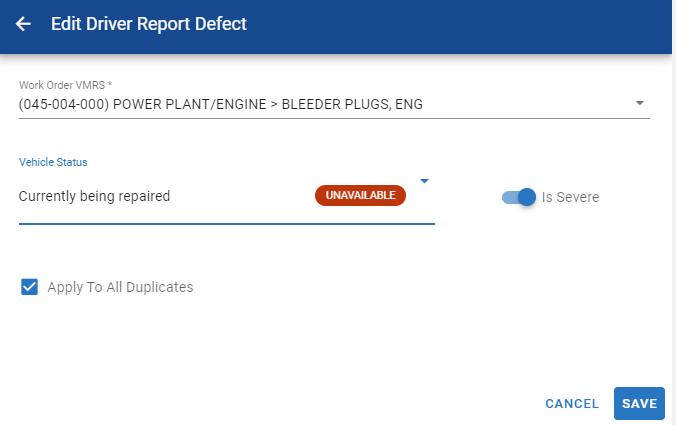
Task: Click the "Edit Driver Report Defect" title
Action: coord(148,23)
